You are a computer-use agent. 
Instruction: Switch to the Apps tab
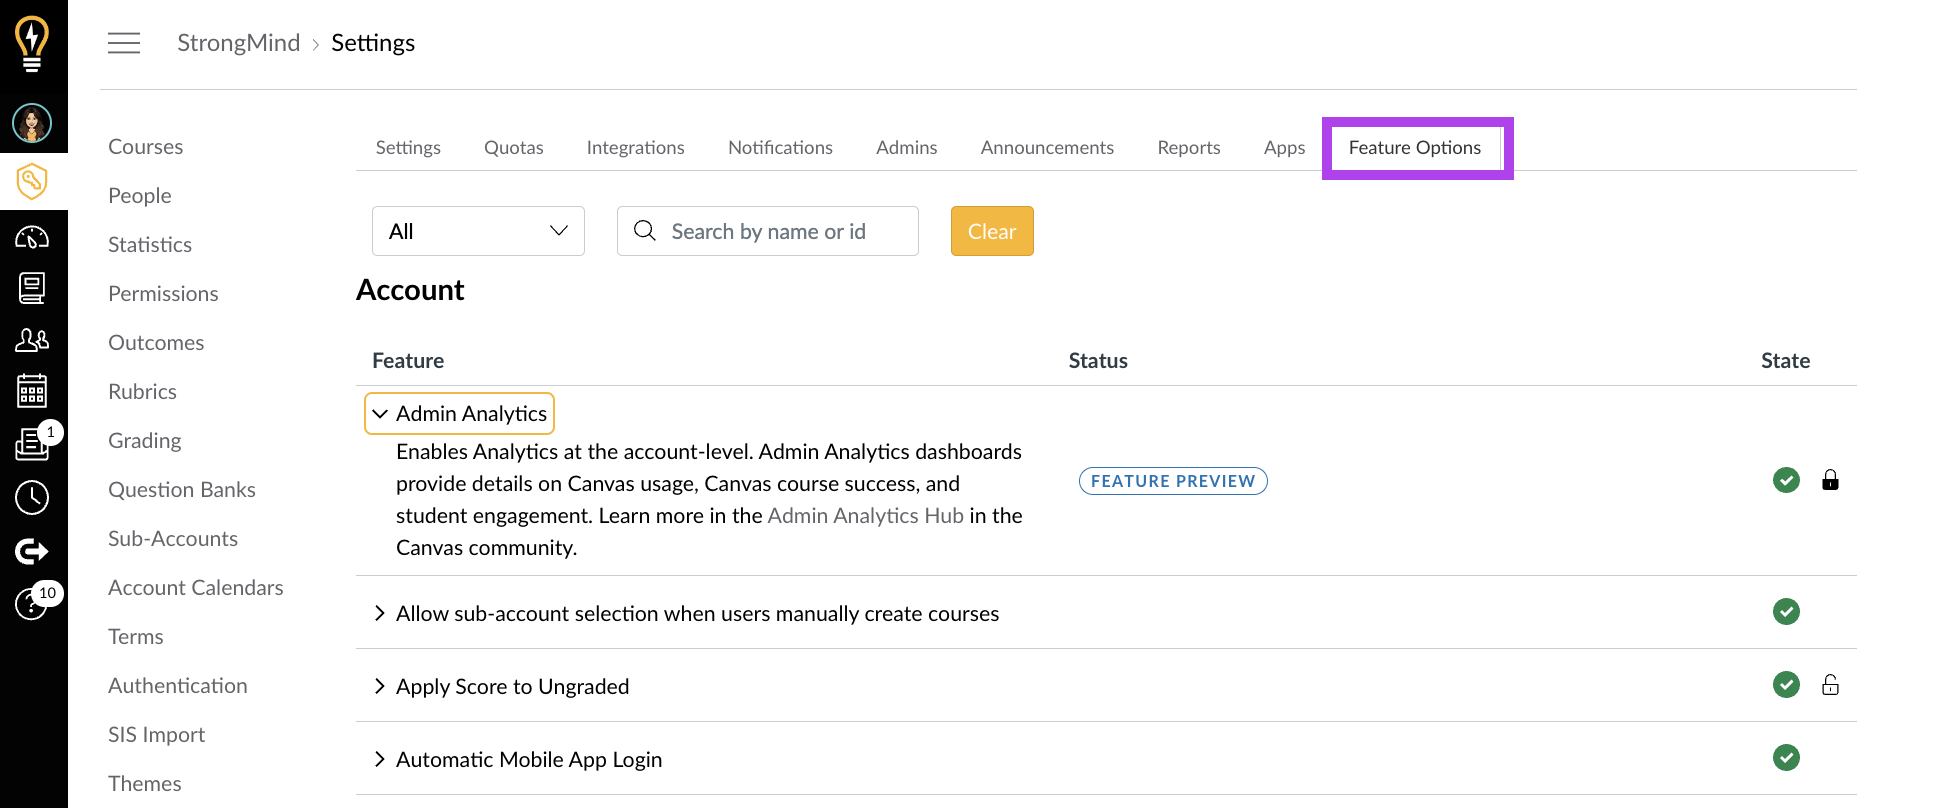tap(1285, 147)
